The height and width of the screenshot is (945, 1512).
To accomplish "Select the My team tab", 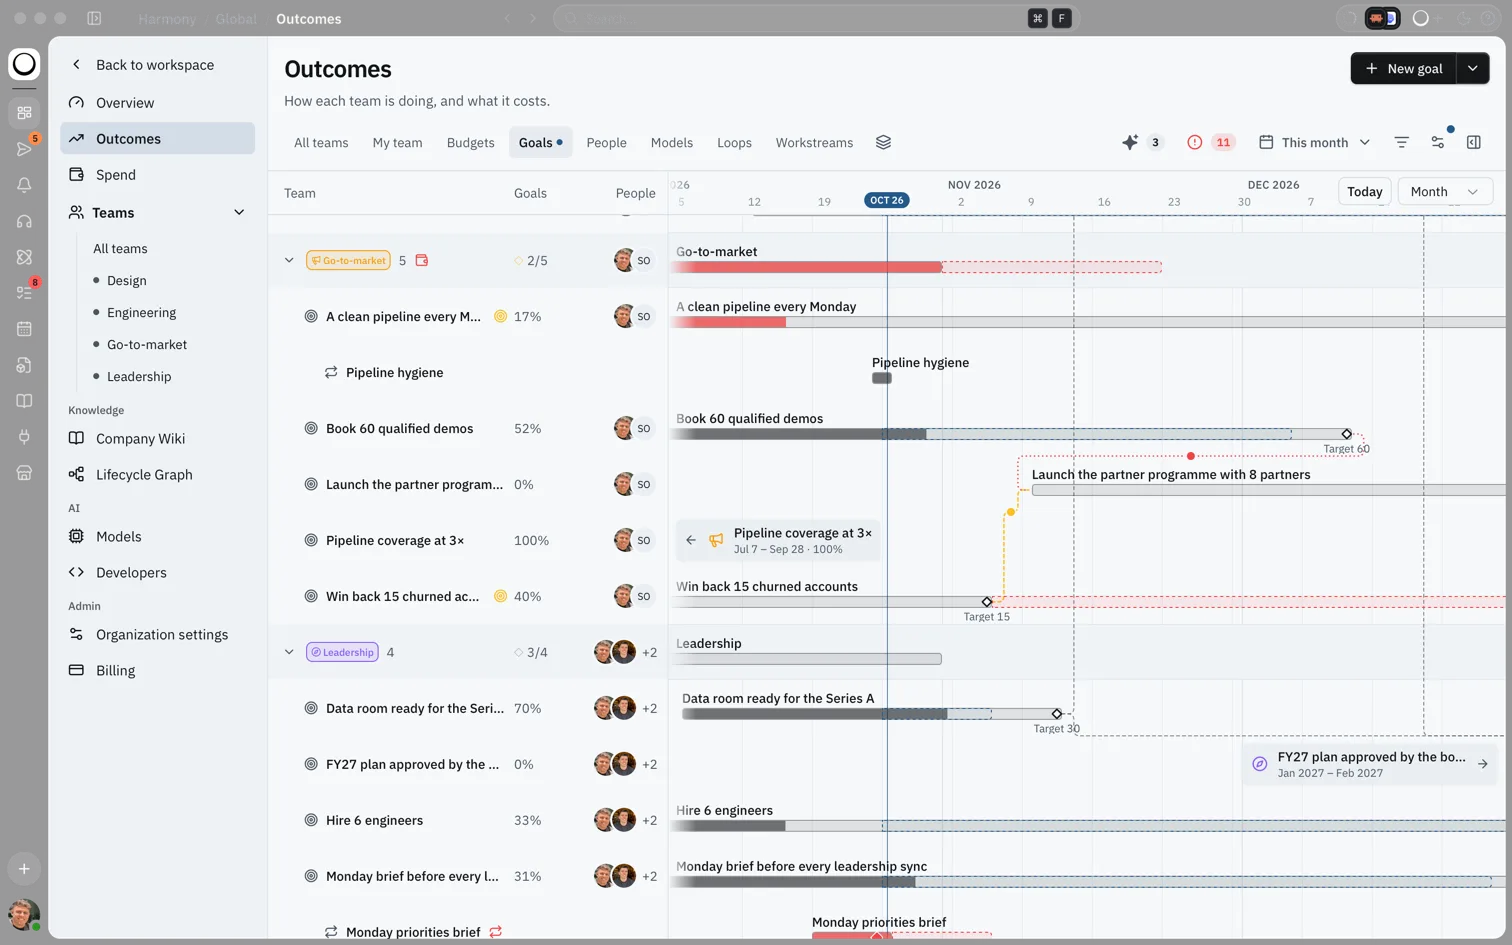I will [397, 142].
